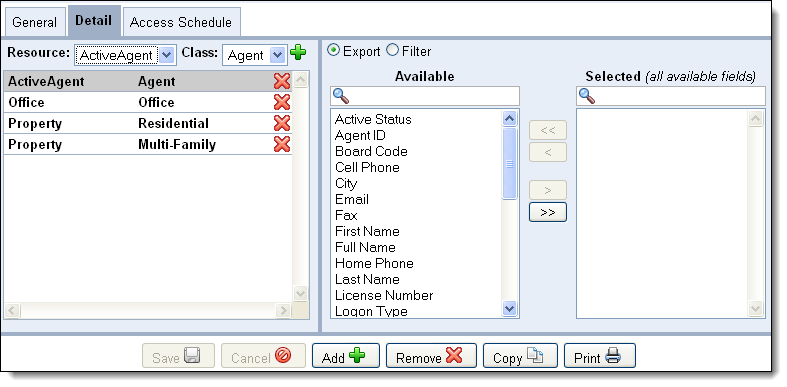The width and height of the screenshot is (787, 387).
Task: Click the Available list scroll up arrow
Action: pyautogui.click(x=509, y=118)
